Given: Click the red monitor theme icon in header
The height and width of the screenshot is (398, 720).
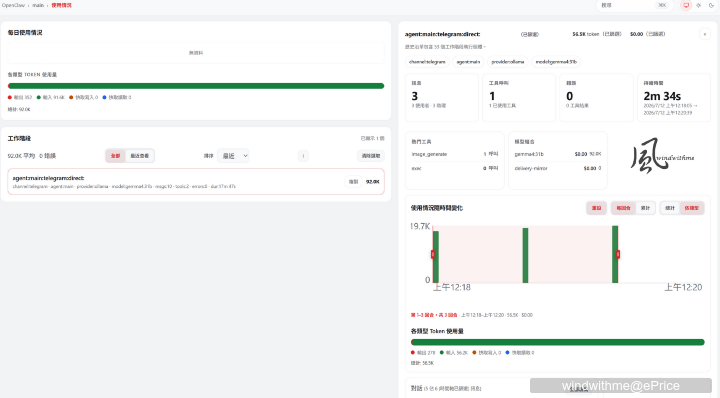Looking at the screenshot, I should pos(686,6).
